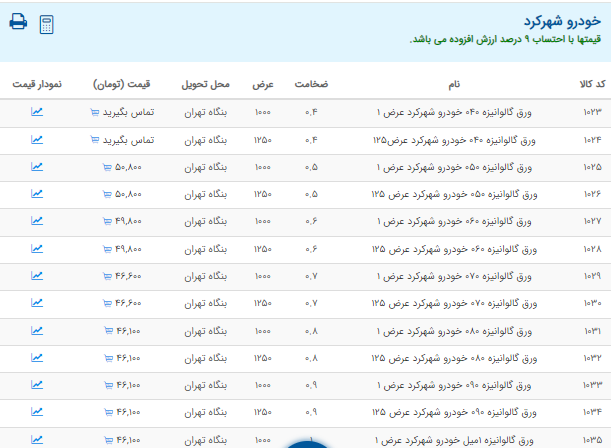Show price chart for product code 1026
This screenshot has height=448, width=611.
pyautogui.click(x=37, y=194)
